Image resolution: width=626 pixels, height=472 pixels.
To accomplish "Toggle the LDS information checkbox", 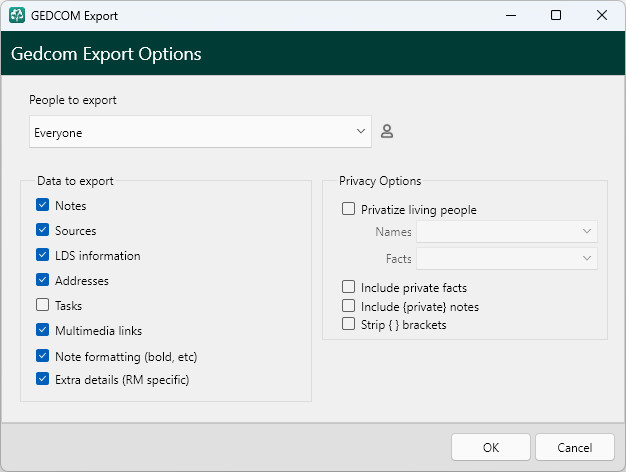I will 42,255.
